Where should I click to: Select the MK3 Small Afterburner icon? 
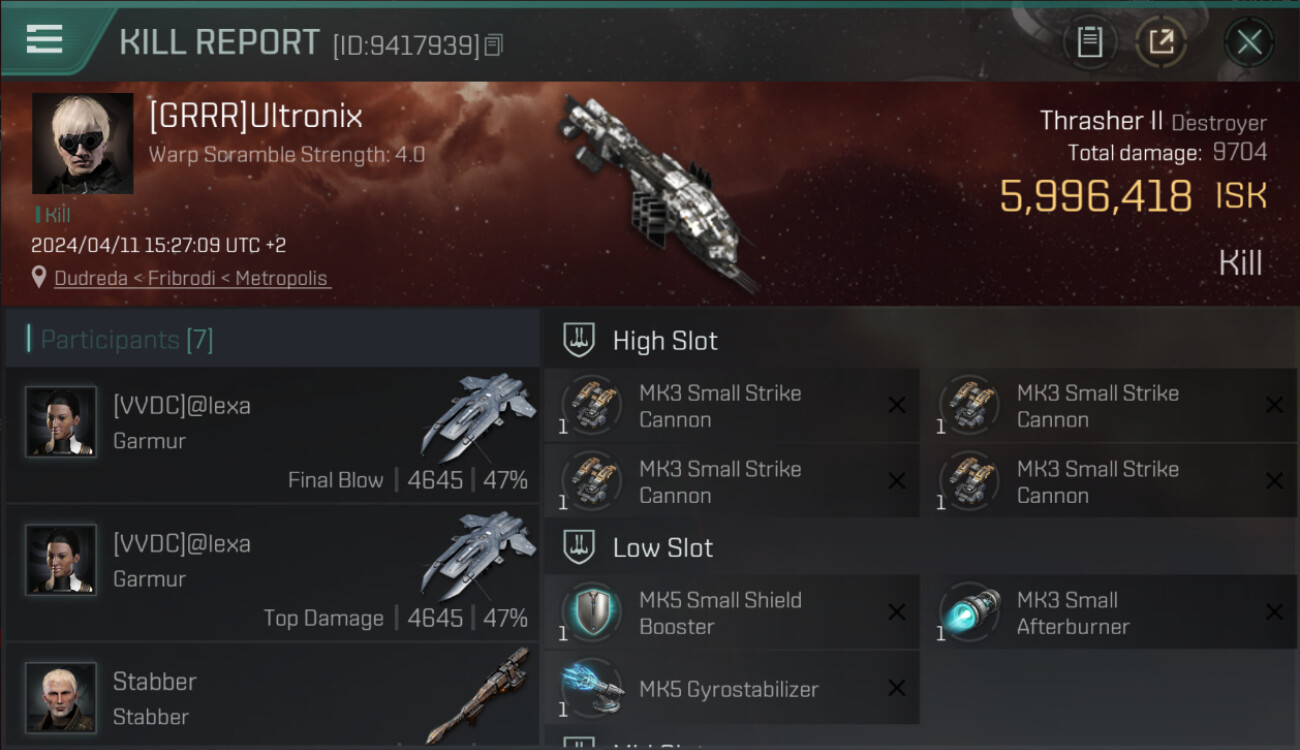pyautogui.click(x=969, y=612)
